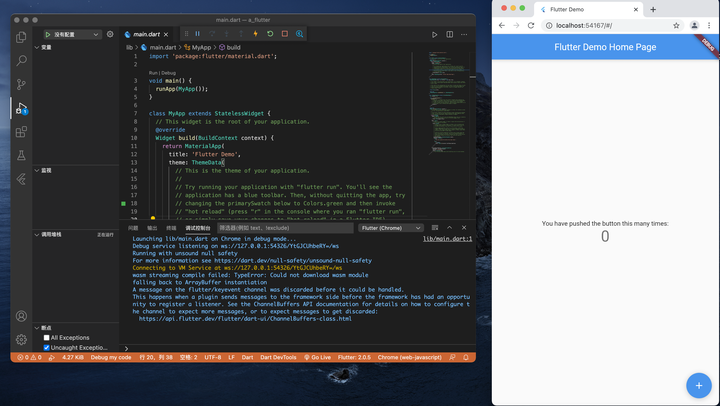Disable Uncaught Exceptions breakpoint checkbox
720x406 pixels.
[x=46, y=348]
